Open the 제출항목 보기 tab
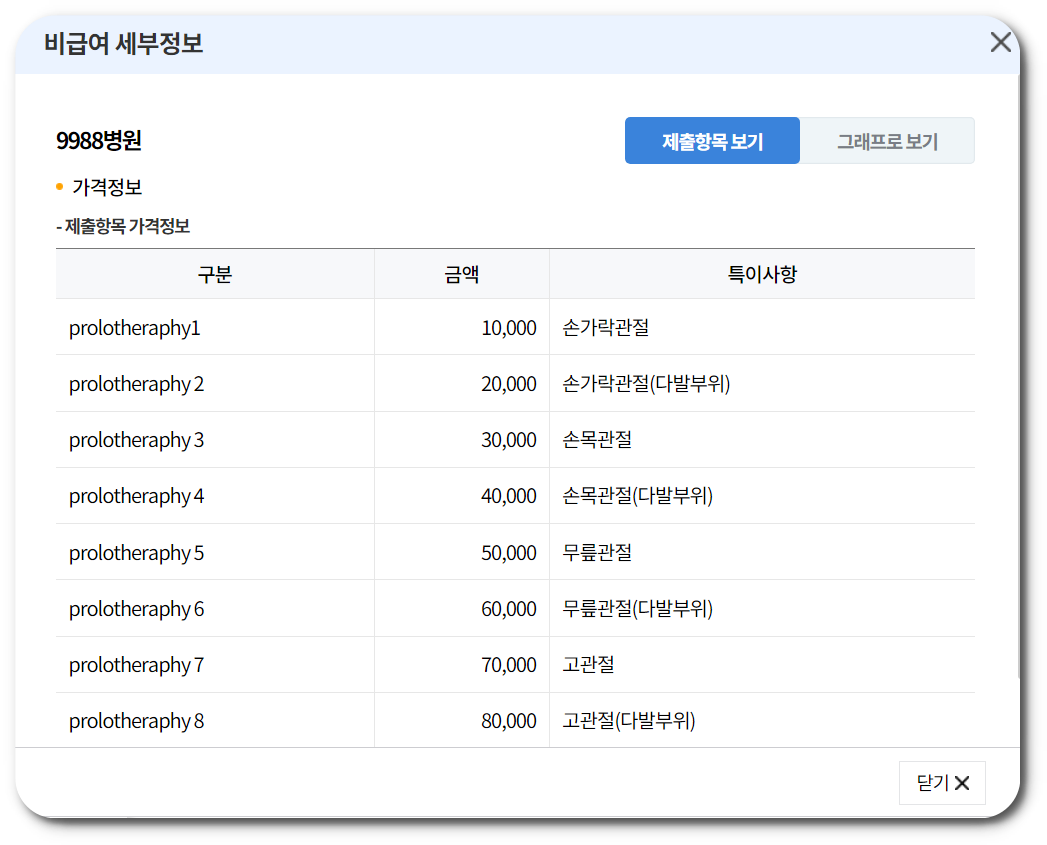 [712, 140]
